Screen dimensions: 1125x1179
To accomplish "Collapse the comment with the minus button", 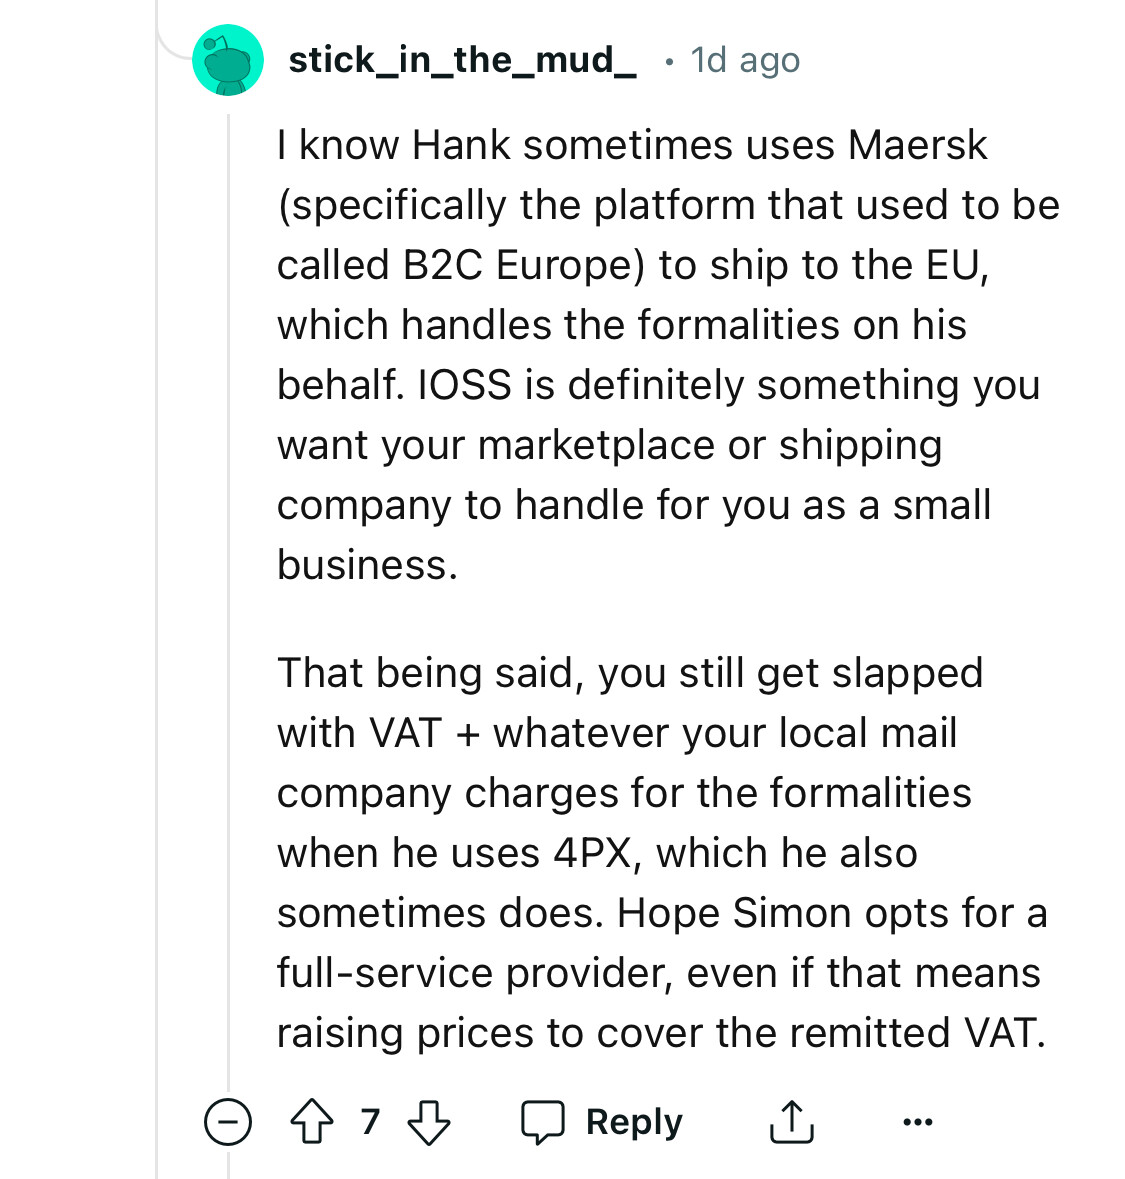I will 228,1122.
